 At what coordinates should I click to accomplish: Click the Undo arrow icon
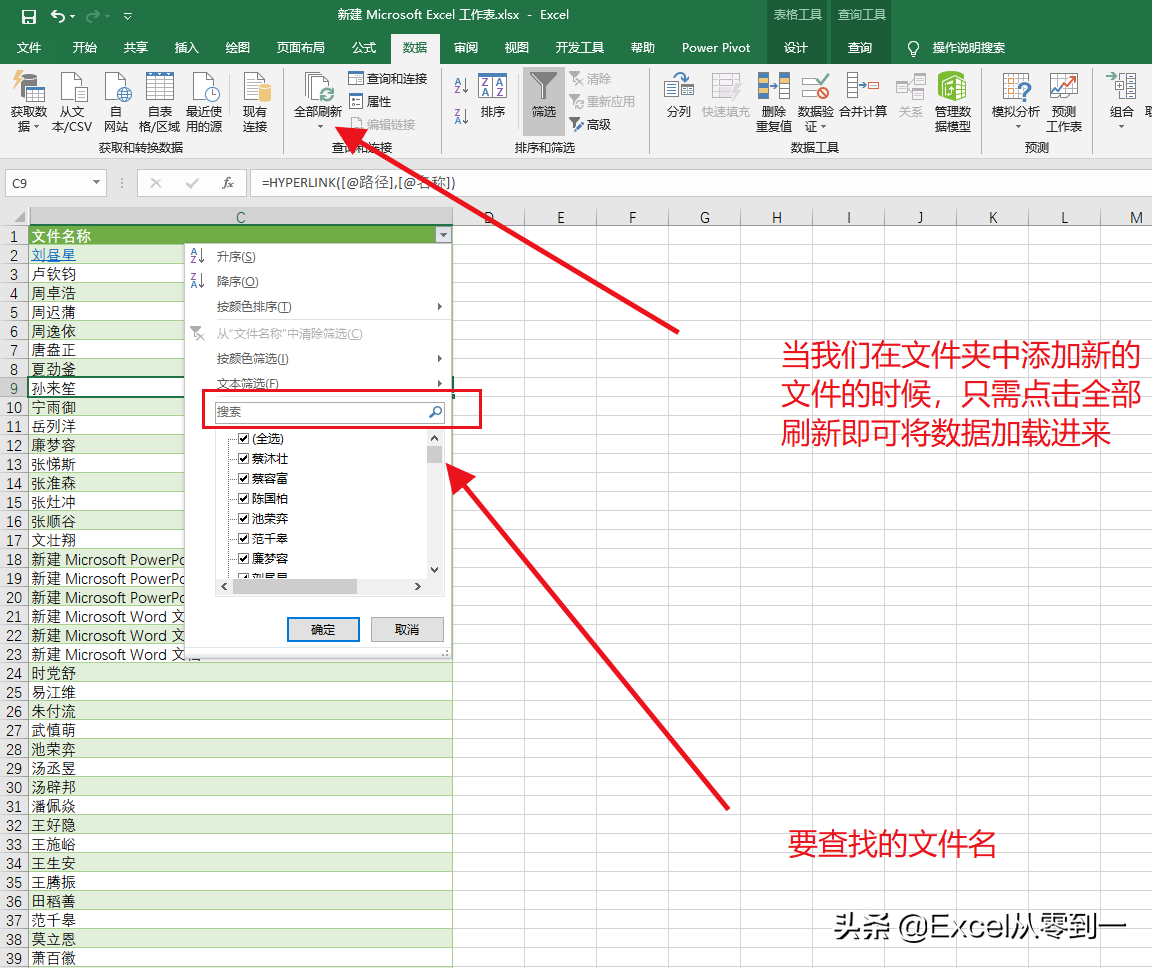58,15
